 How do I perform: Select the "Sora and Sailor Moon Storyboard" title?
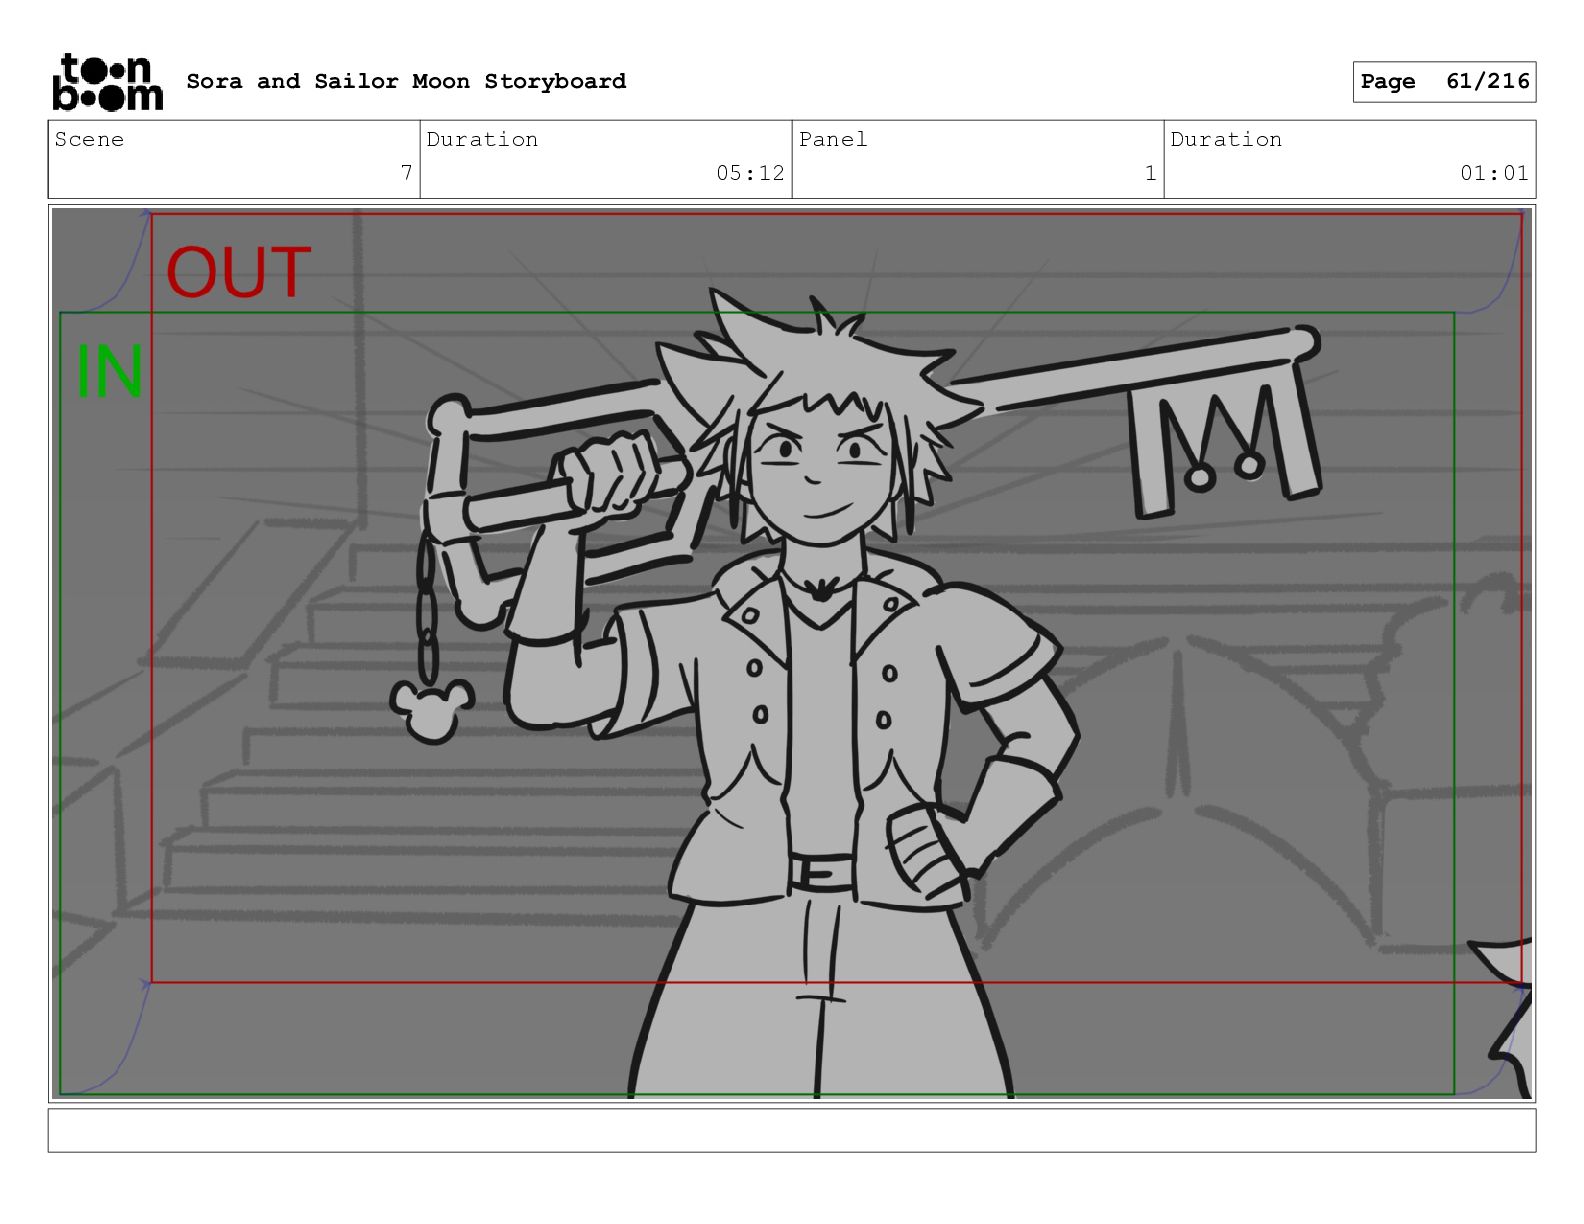tap(406, 81)
